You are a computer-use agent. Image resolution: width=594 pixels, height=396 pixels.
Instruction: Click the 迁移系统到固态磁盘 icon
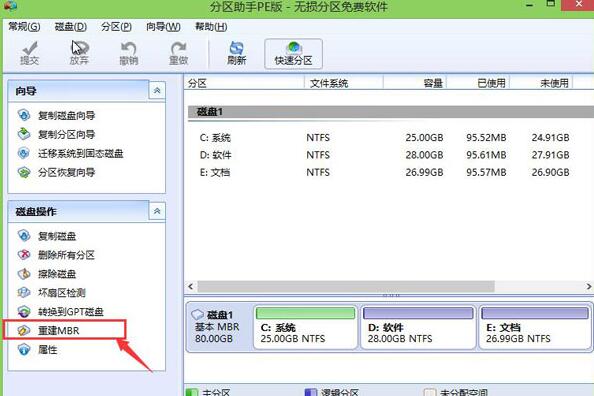(x=24, y=153)
